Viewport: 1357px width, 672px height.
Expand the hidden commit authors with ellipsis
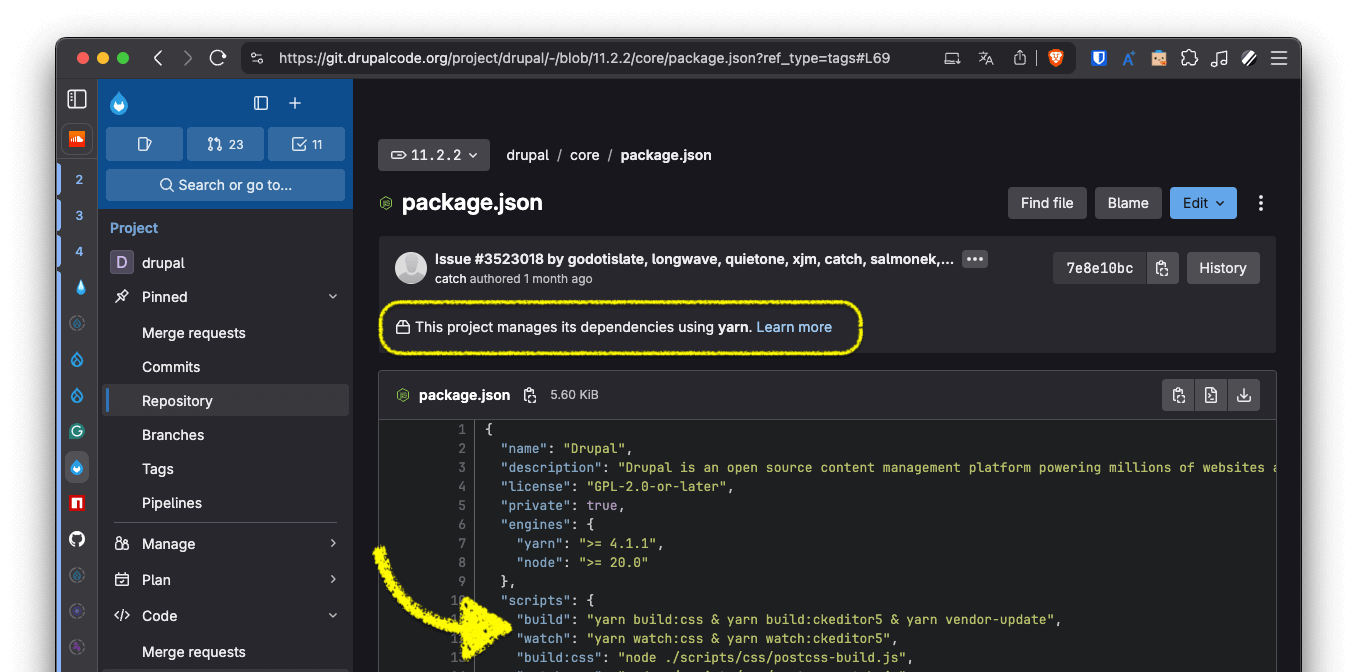pos(974,258)
